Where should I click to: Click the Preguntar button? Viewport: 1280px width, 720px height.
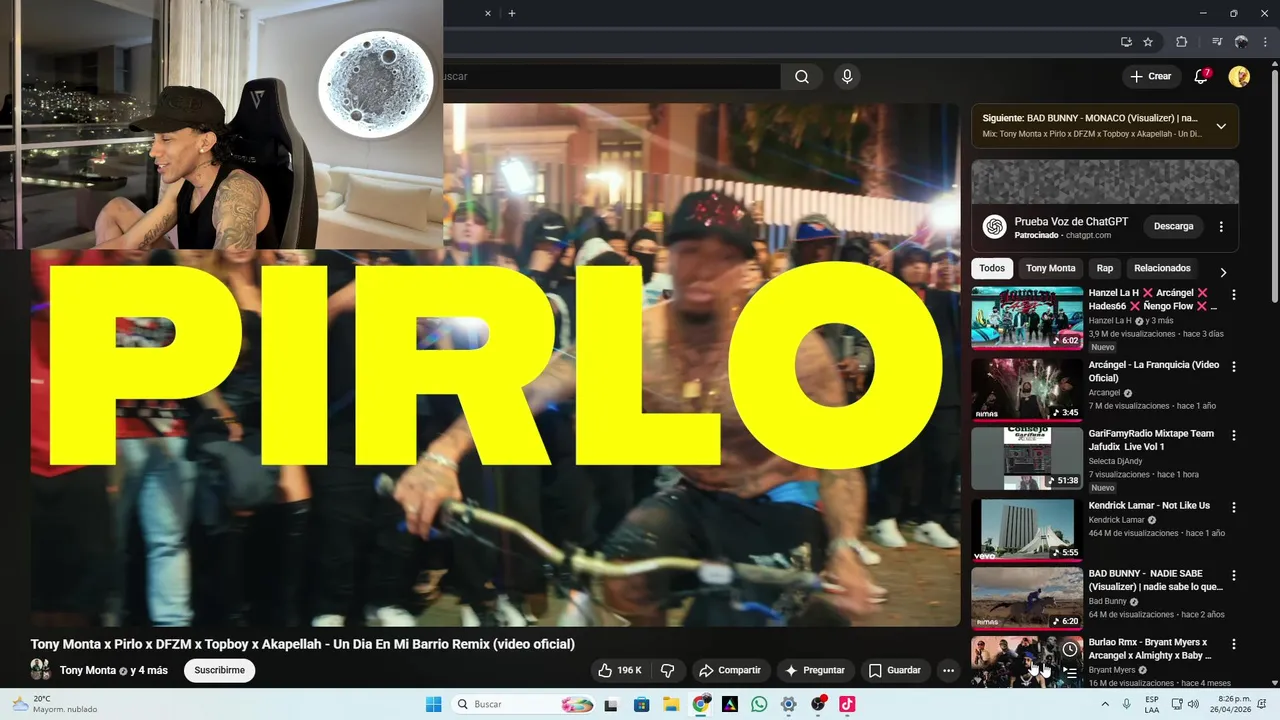(x=814, y=670)
